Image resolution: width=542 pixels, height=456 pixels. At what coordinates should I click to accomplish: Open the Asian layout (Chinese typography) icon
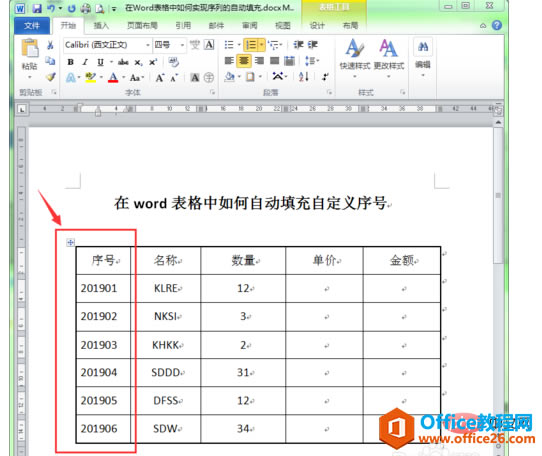pos(278,76)
